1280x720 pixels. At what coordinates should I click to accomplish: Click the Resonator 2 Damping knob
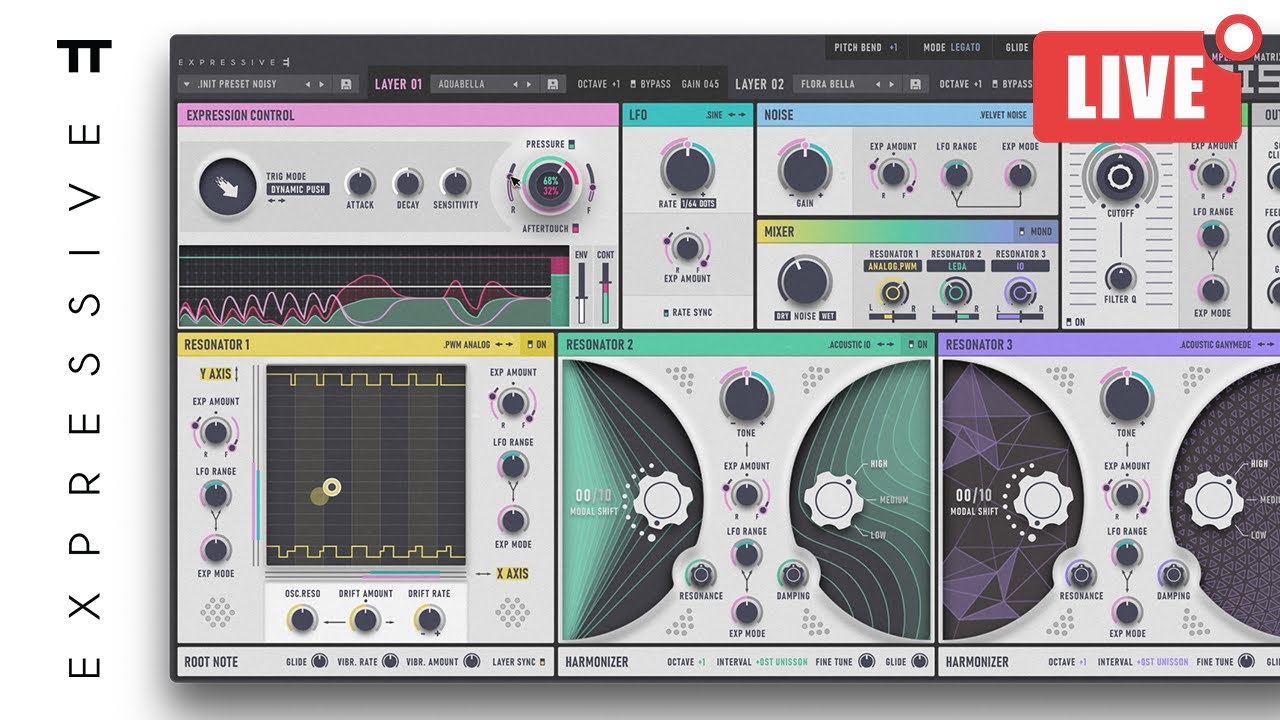point(793,574)
